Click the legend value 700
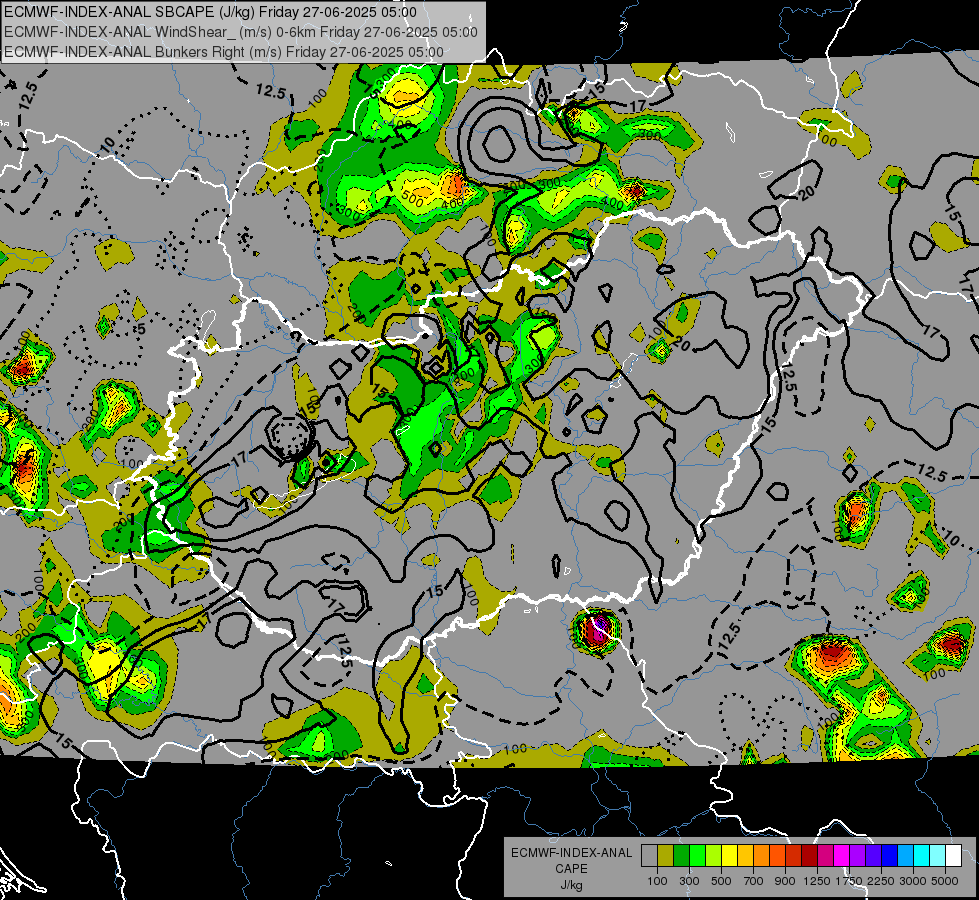 753,881
